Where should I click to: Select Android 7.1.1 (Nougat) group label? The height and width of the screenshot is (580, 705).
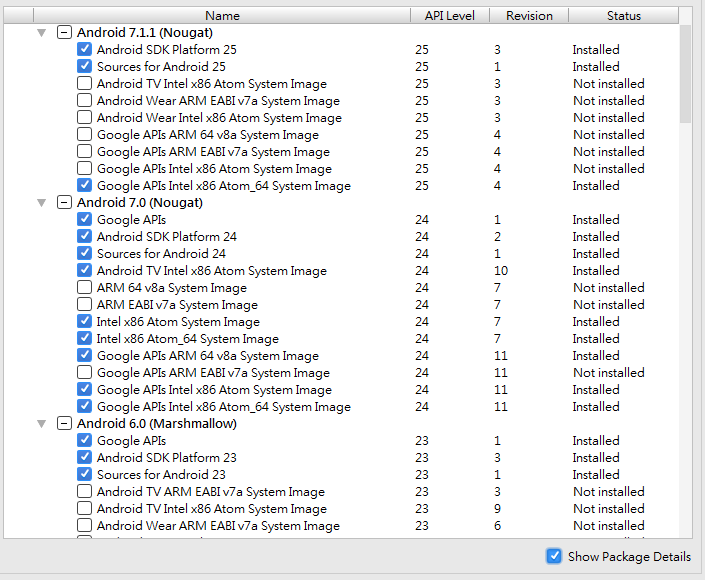tap(145, 33)
